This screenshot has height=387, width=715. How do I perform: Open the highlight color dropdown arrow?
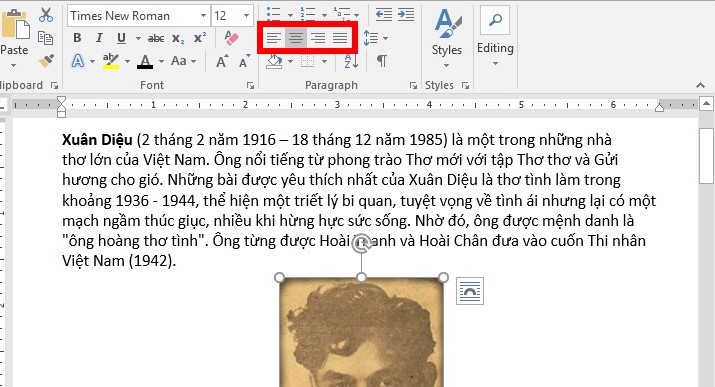(127, 61)
